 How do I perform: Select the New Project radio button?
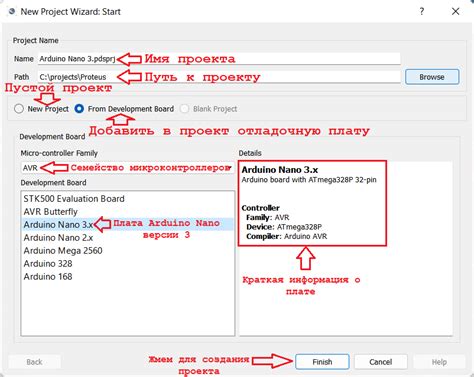click(x=19, y=109)
